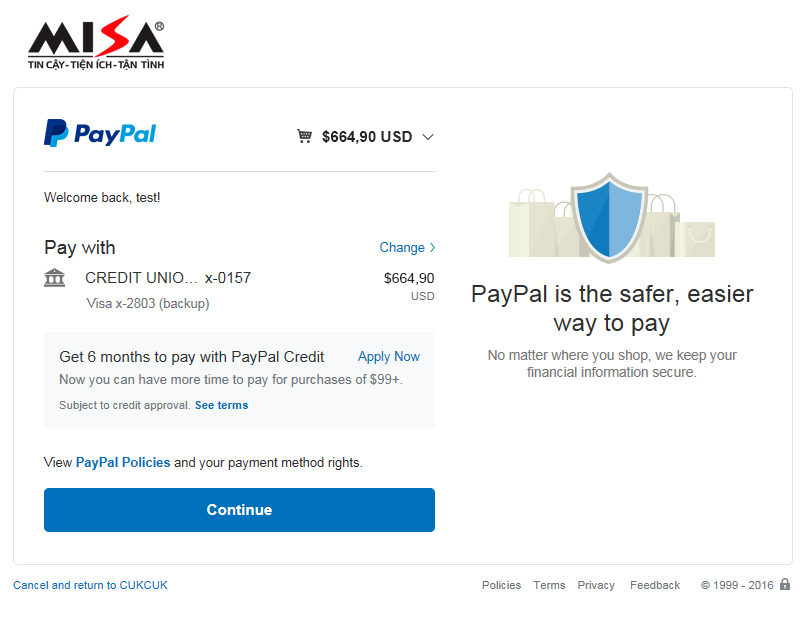Click Apply Now for PayPal Credit

click(x=389, y=357)
